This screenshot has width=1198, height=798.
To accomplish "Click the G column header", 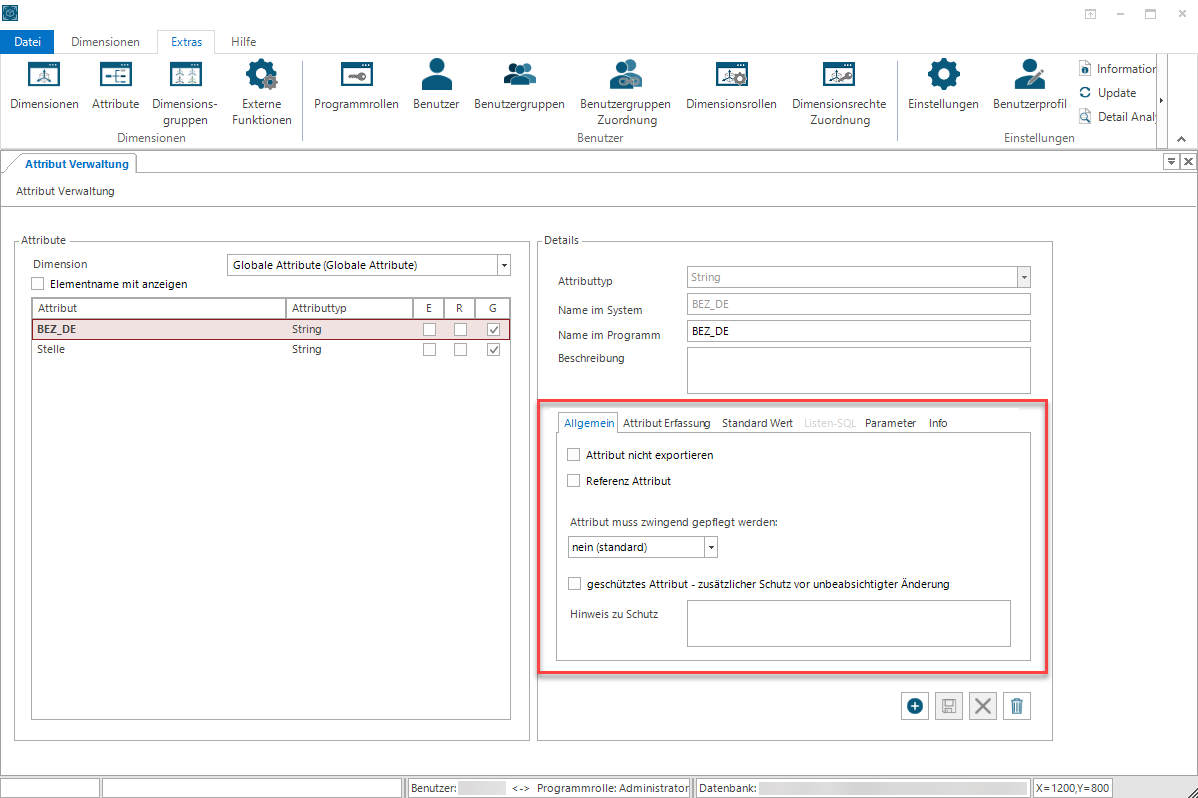I will click(x=493, y=308).
